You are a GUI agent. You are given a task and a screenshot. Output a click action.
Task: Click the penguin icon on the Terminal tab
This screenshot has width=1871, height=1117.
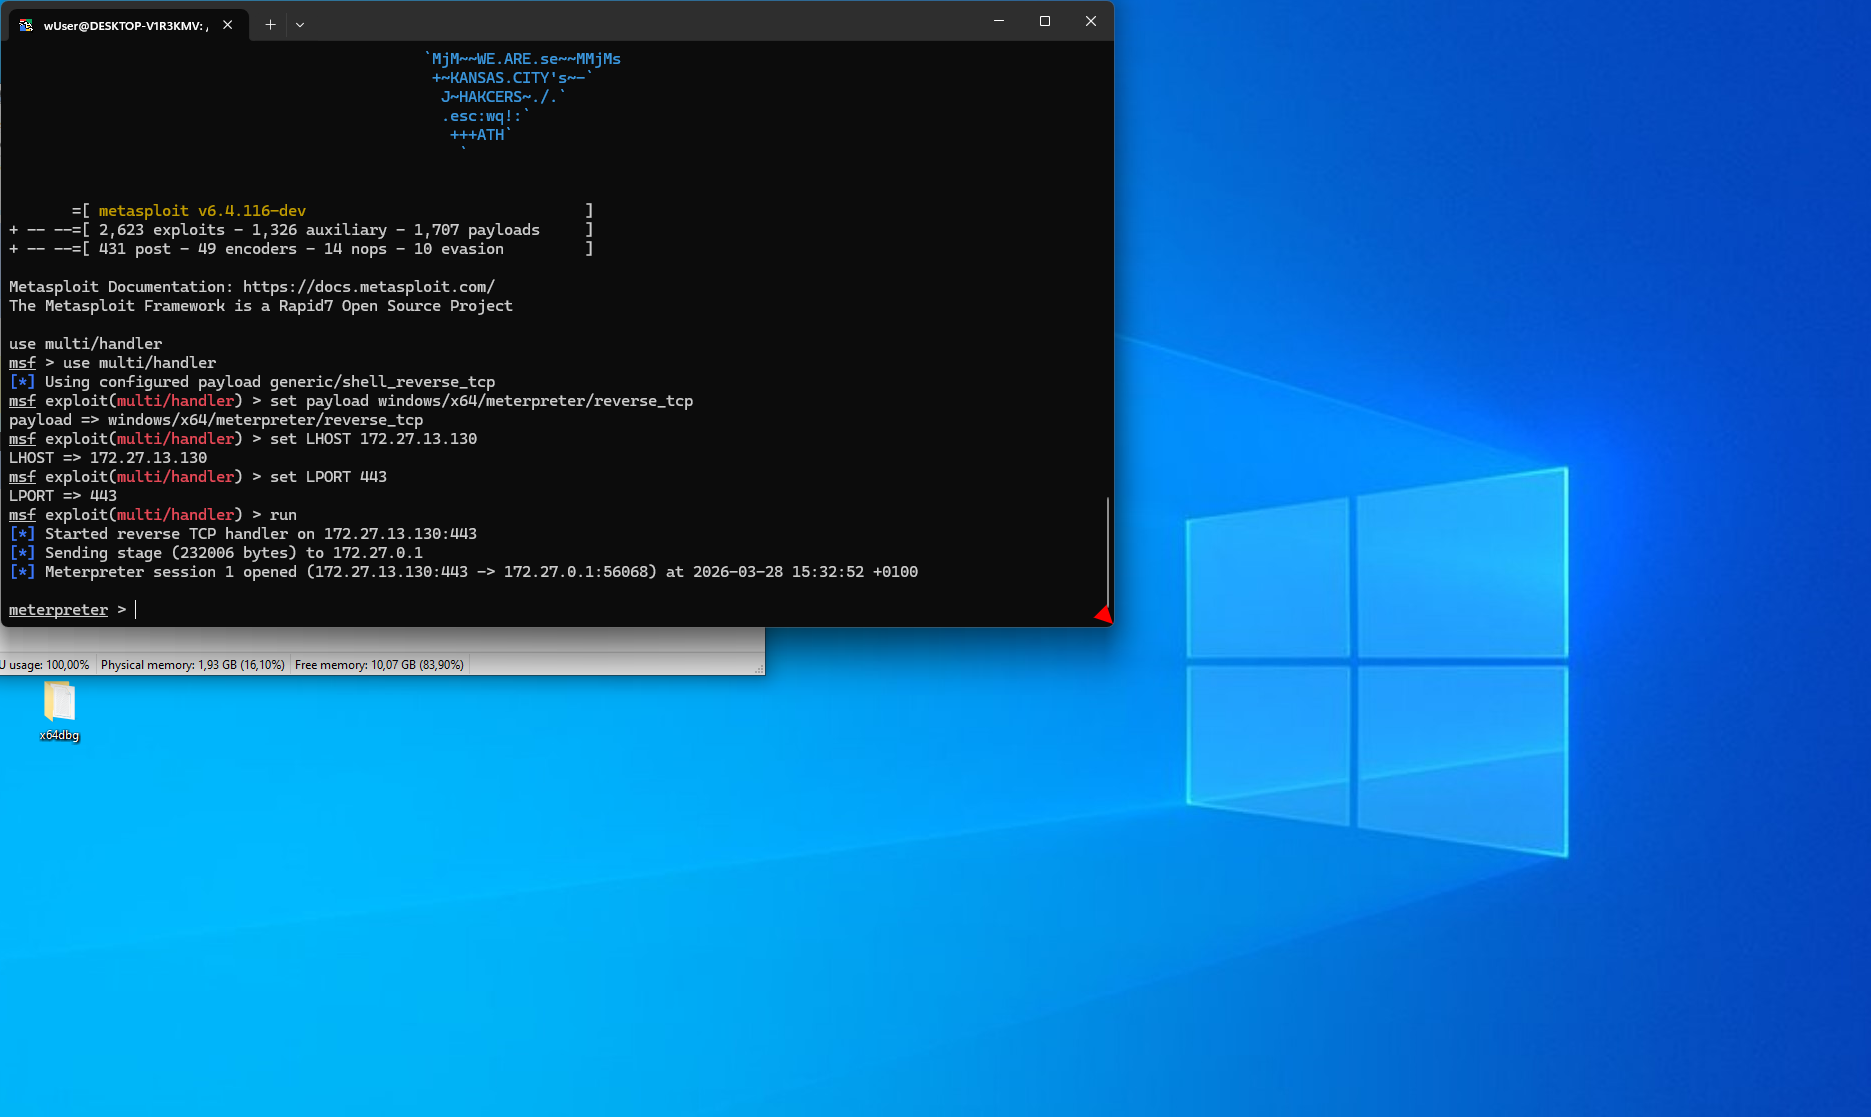(x=25, y=24)
